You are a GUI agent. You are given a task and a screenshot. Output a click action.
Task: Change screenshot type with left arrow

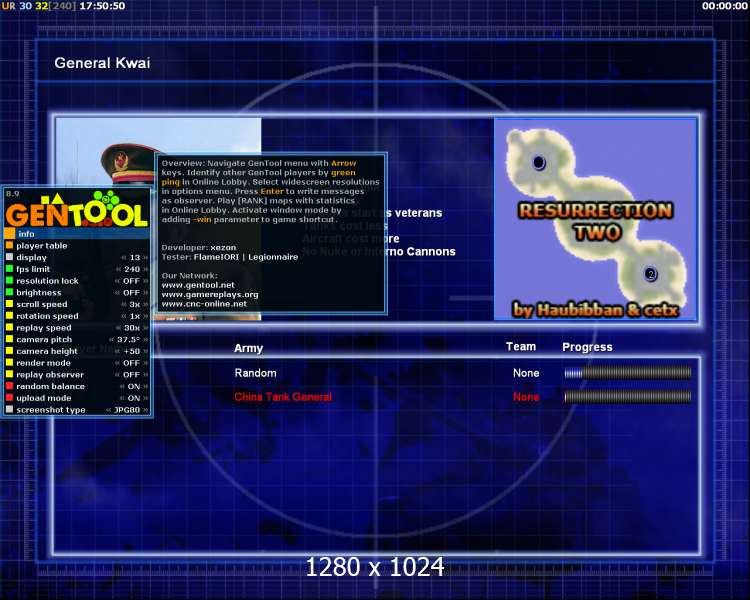(109, 410)
